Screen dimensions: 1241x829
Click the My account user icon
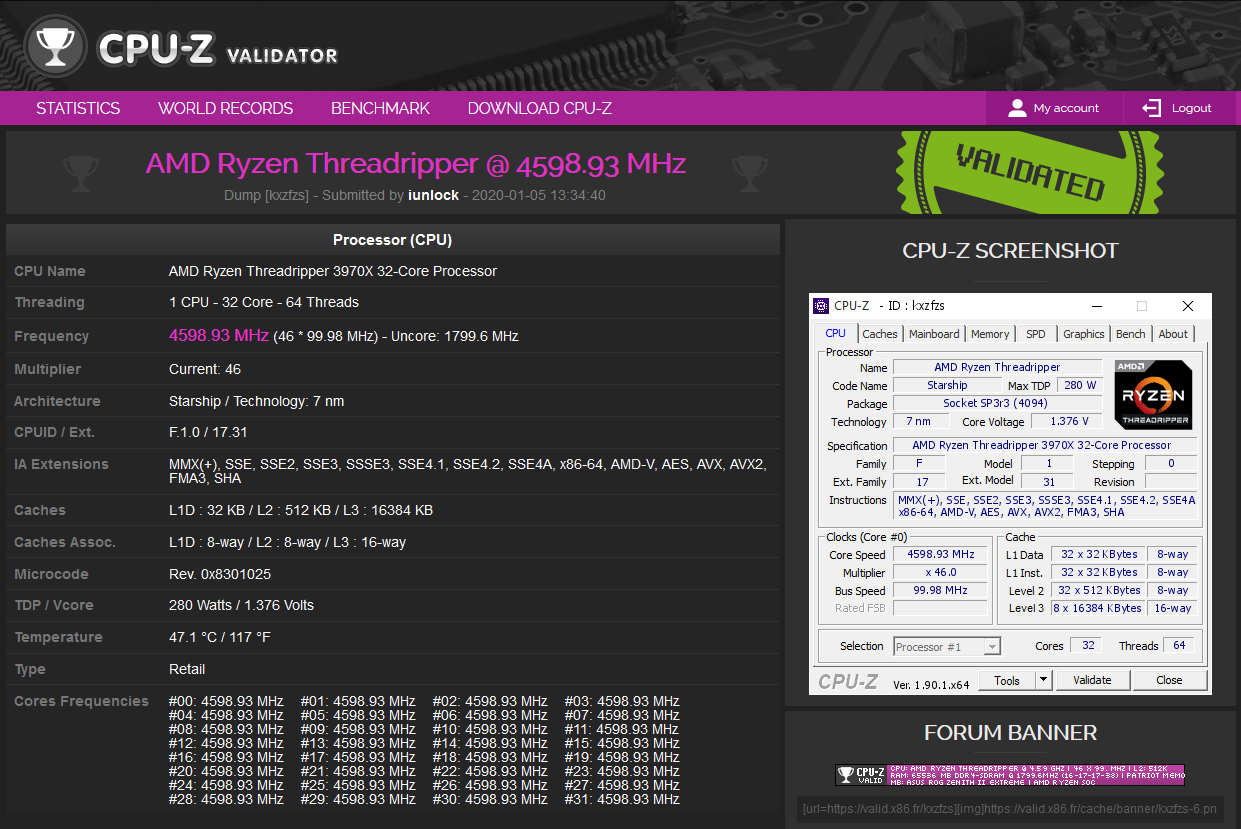pos(1017,108)
